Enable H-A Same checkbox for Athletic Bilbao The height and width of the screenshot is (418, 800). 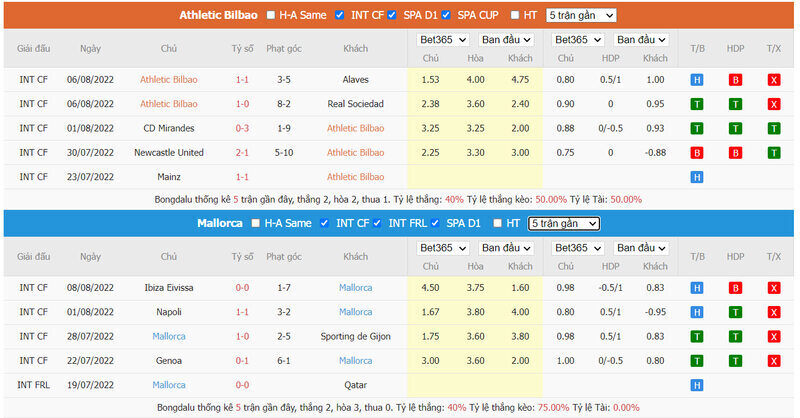[x=271, y=15]
